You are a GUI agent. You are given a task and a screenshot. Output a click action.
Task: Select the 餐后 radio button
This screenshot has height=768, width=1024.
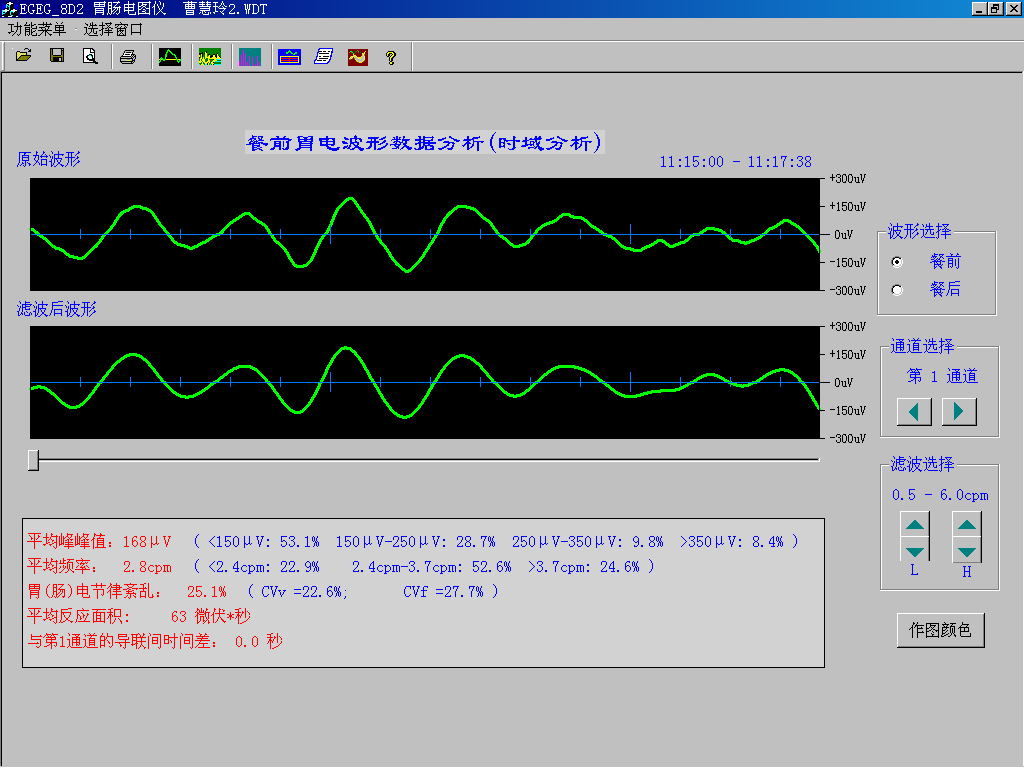coord(897,290)
